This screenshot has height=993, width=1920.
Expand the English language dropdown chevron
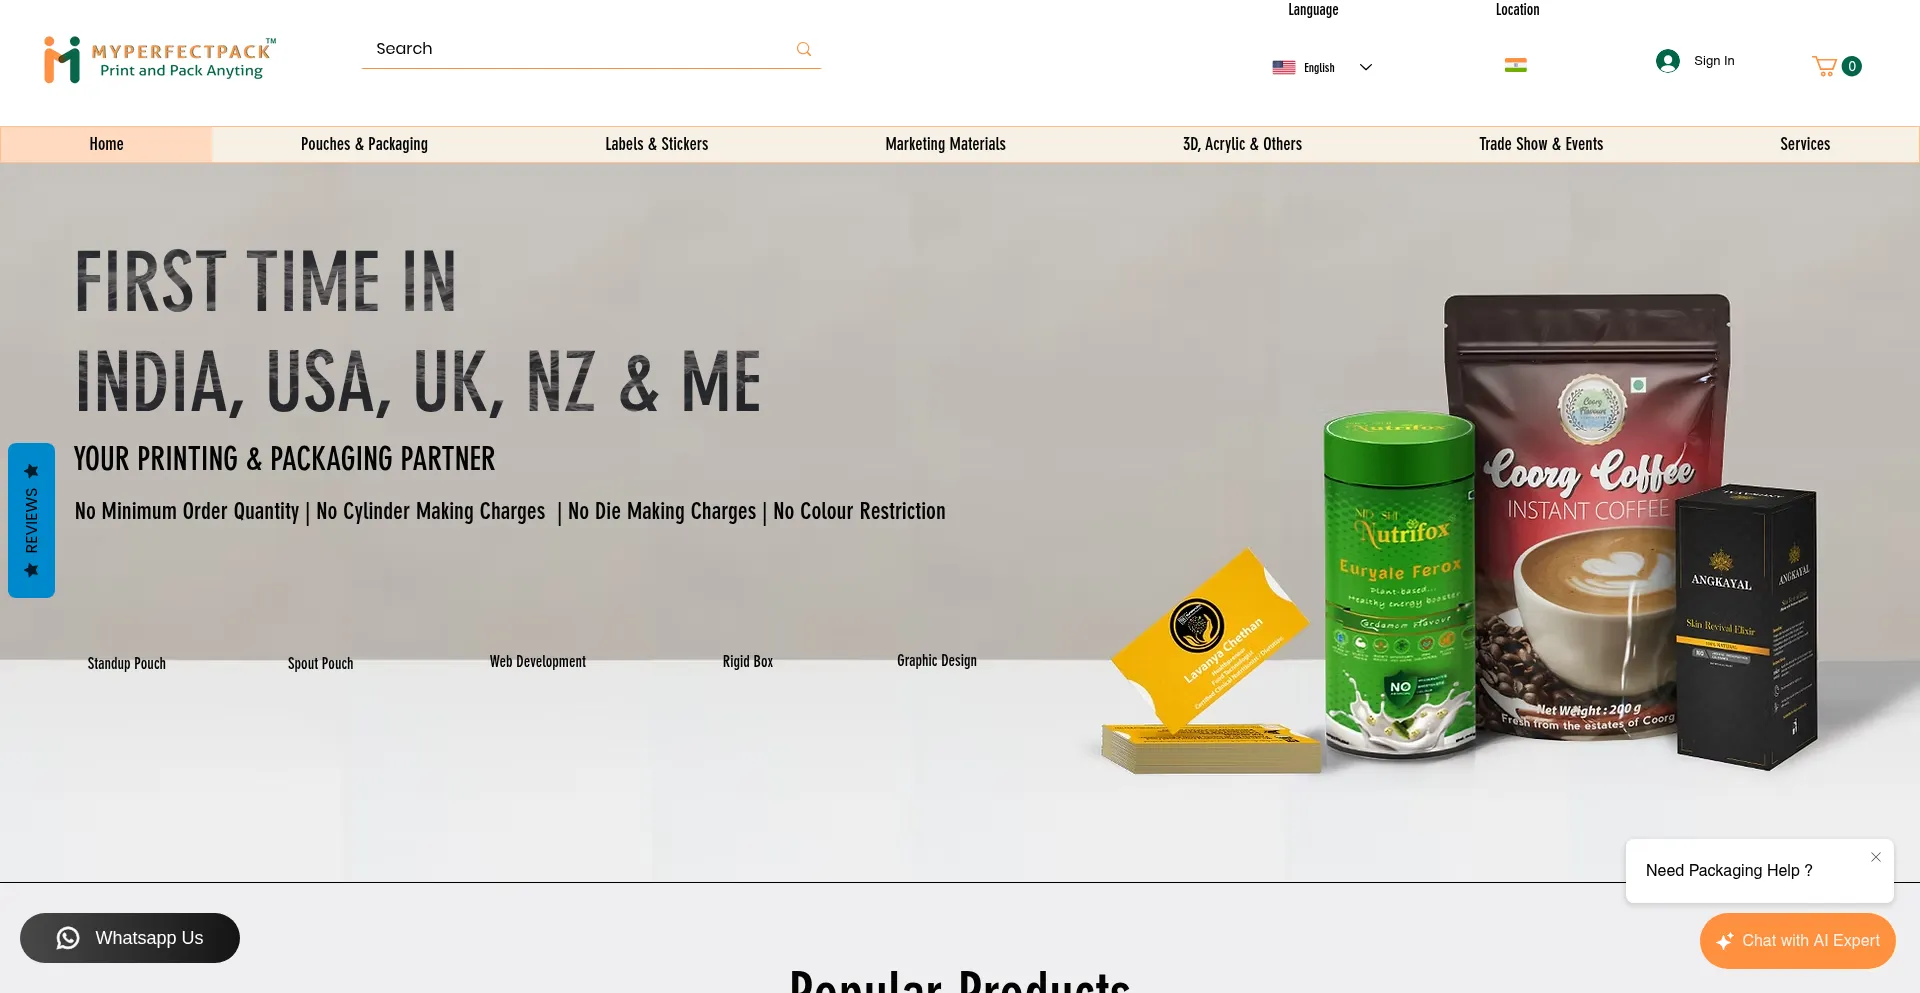point(1366,67)
